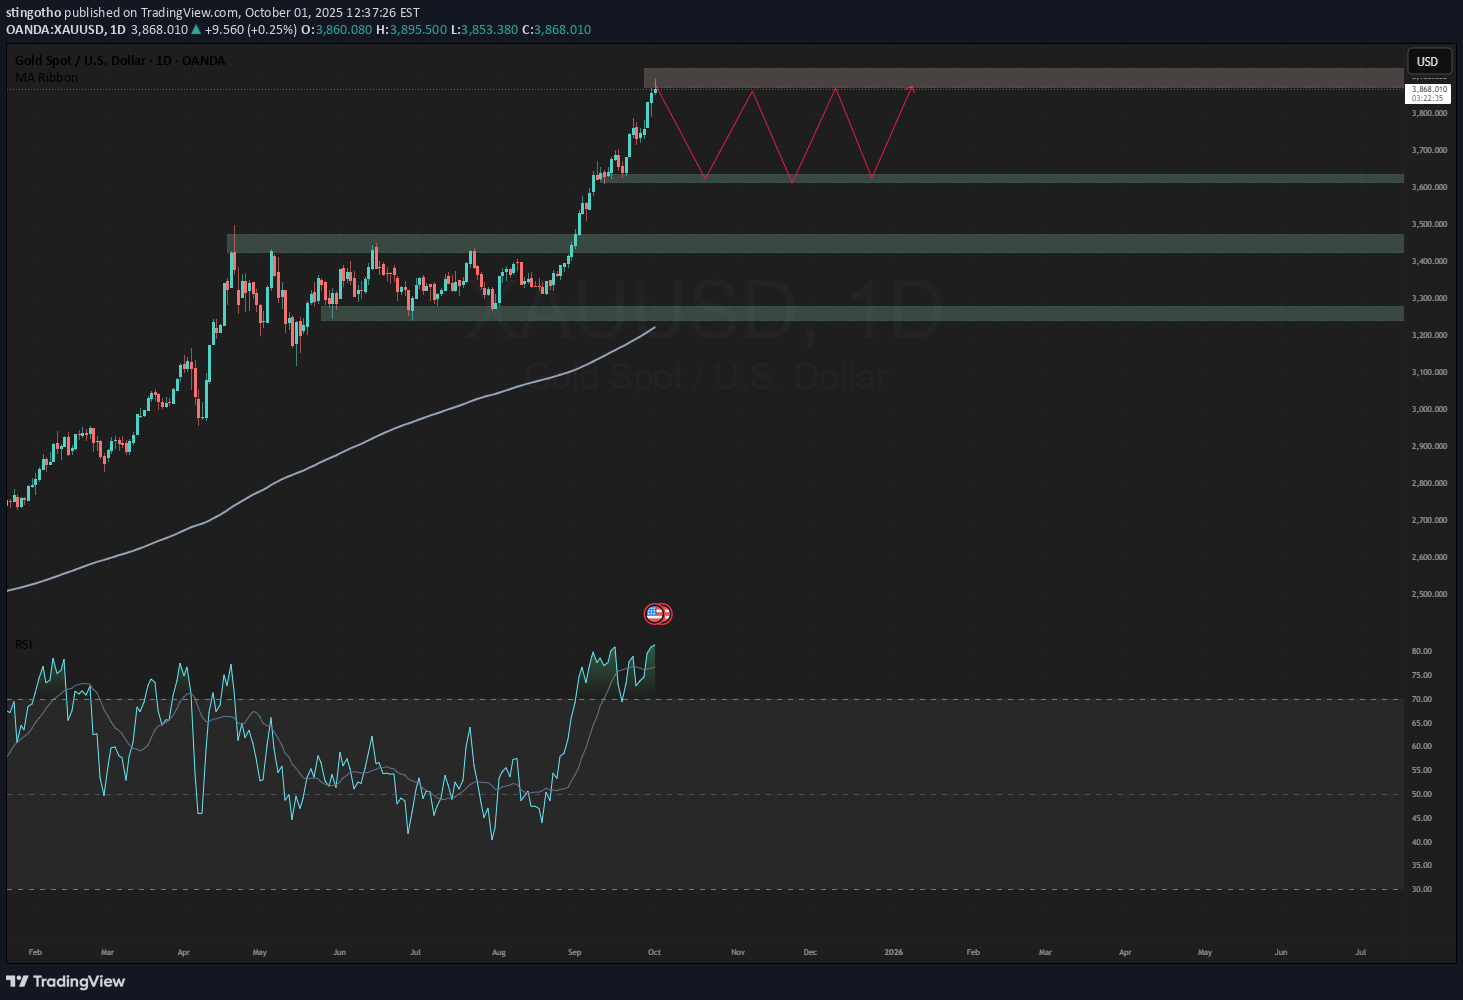Click the RSI 70.00 scale level
The image size is (1463, 1000).
[x=1421, y=699]
